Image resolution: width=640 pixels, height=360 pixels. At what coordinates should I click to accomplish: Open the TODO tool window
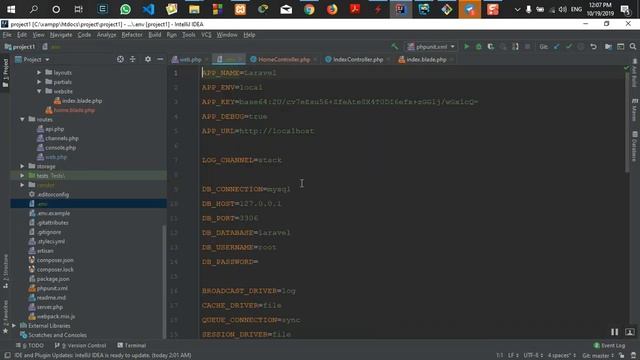(x=30, y=345)
